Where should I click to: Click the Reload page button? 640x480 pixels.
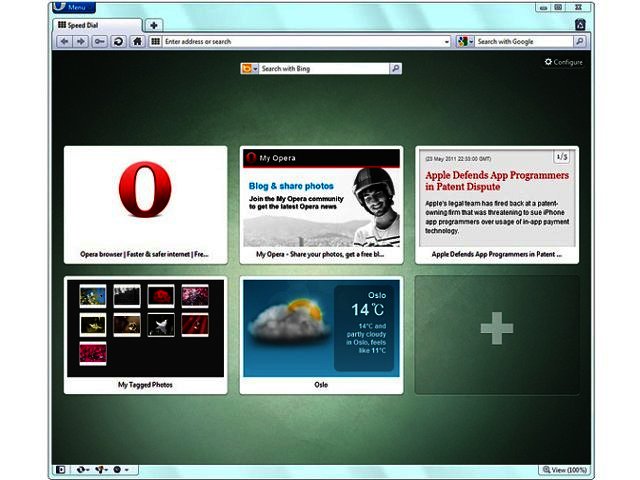pyautogui.click(x=118, y=42)
